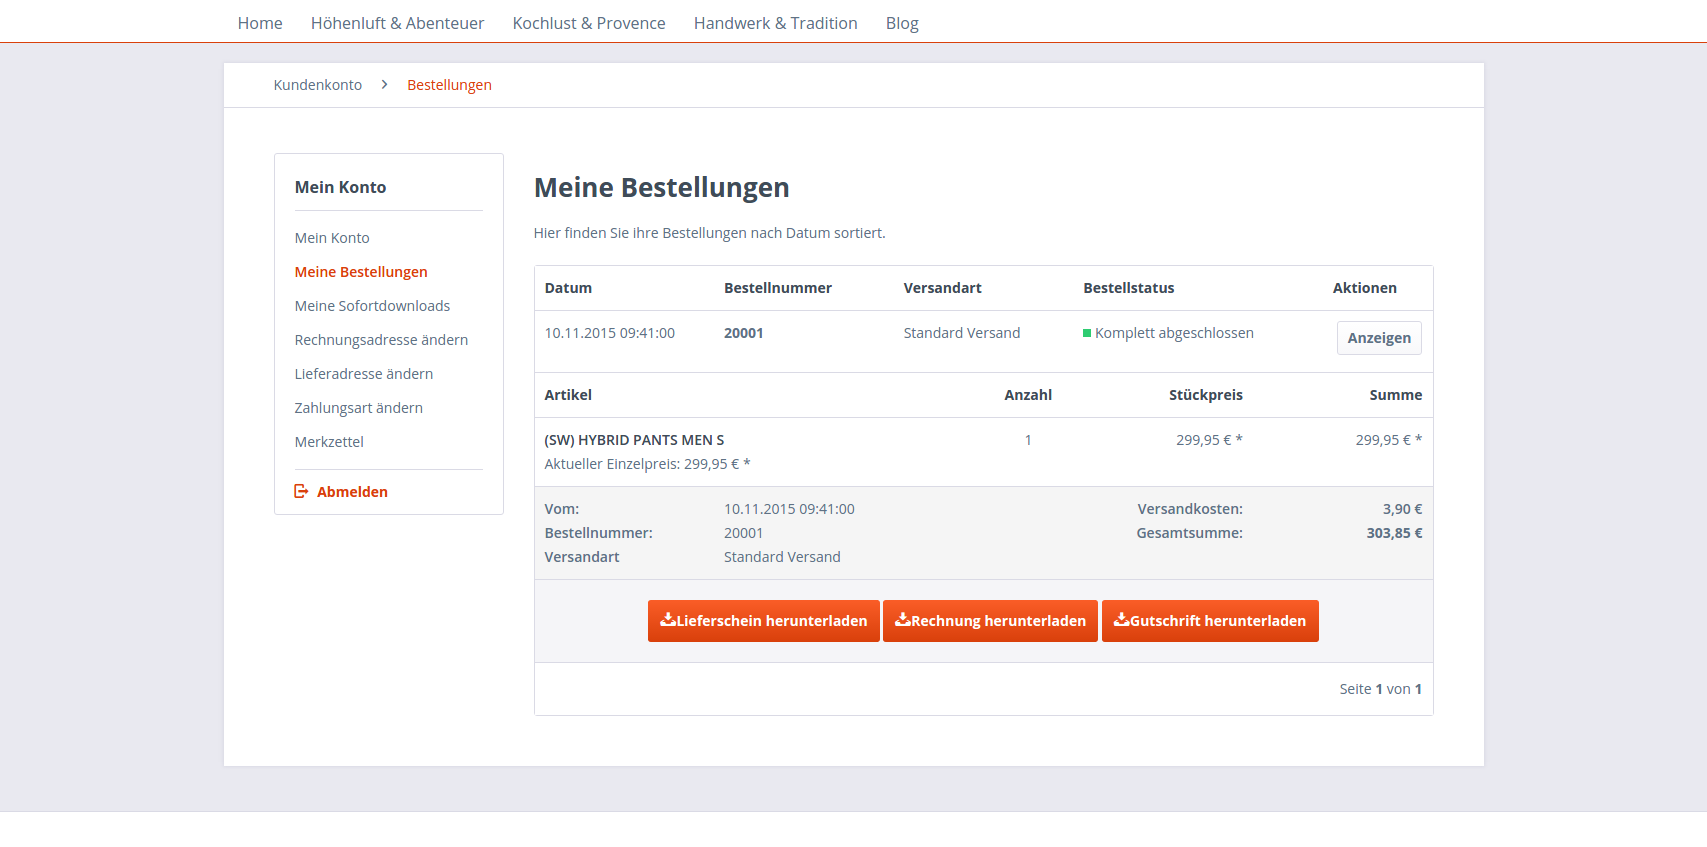
Task: Open Zahlungsart ändern link
Action: click(x=358, y=408)
